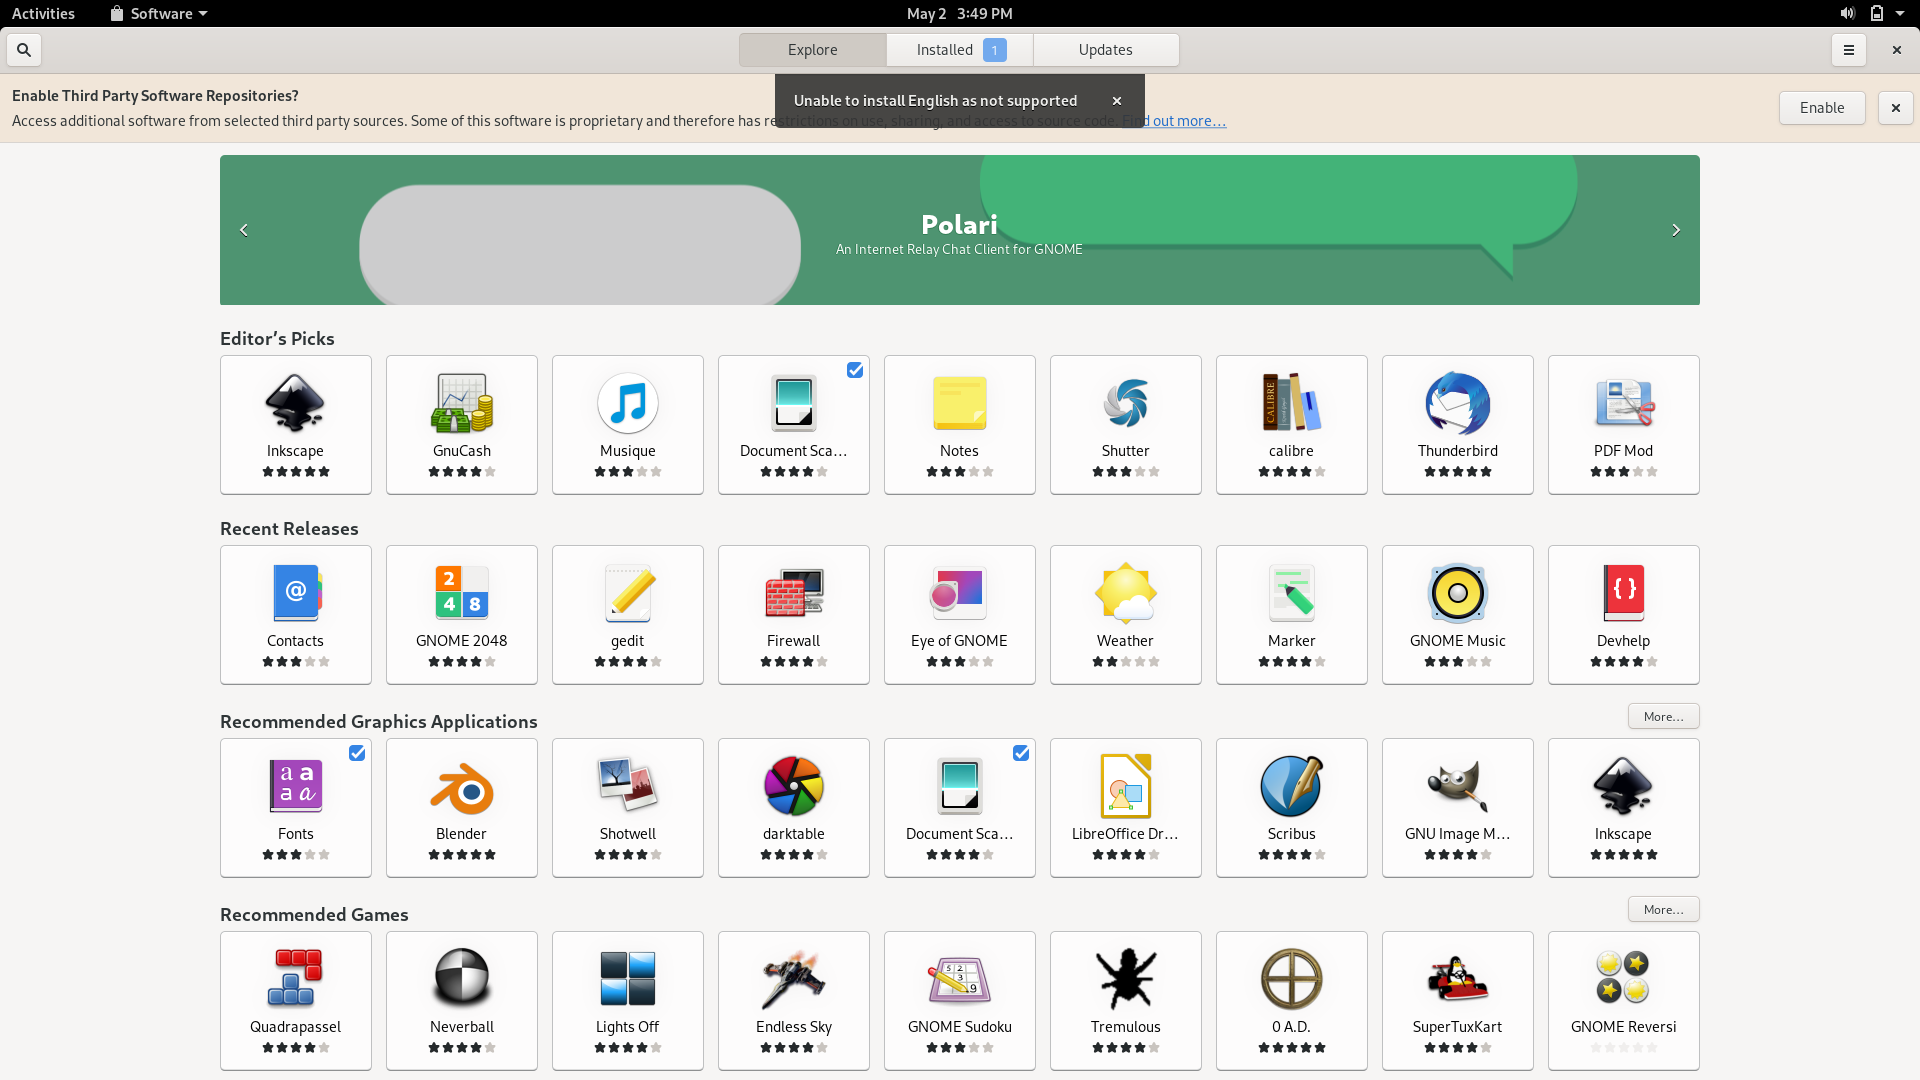The width and height of the screenshot is (1920, 1080).
Task: Open the SuperTuxKart game tile
Action: tap(1457, 1000)
